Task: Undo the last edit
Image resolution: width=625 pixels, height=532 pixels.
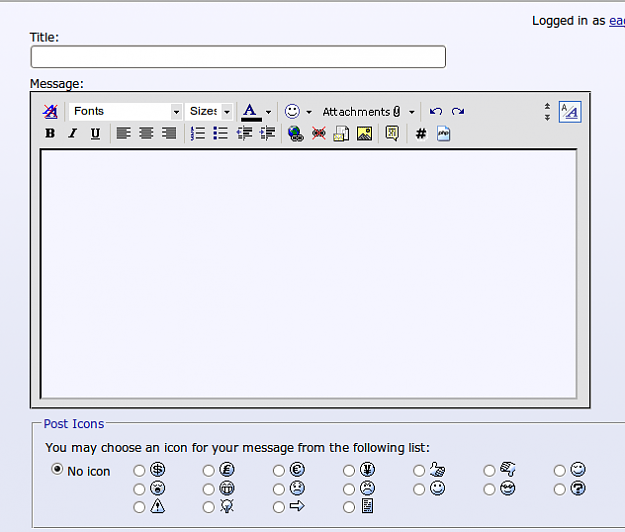Action: [x=436, y=112]
